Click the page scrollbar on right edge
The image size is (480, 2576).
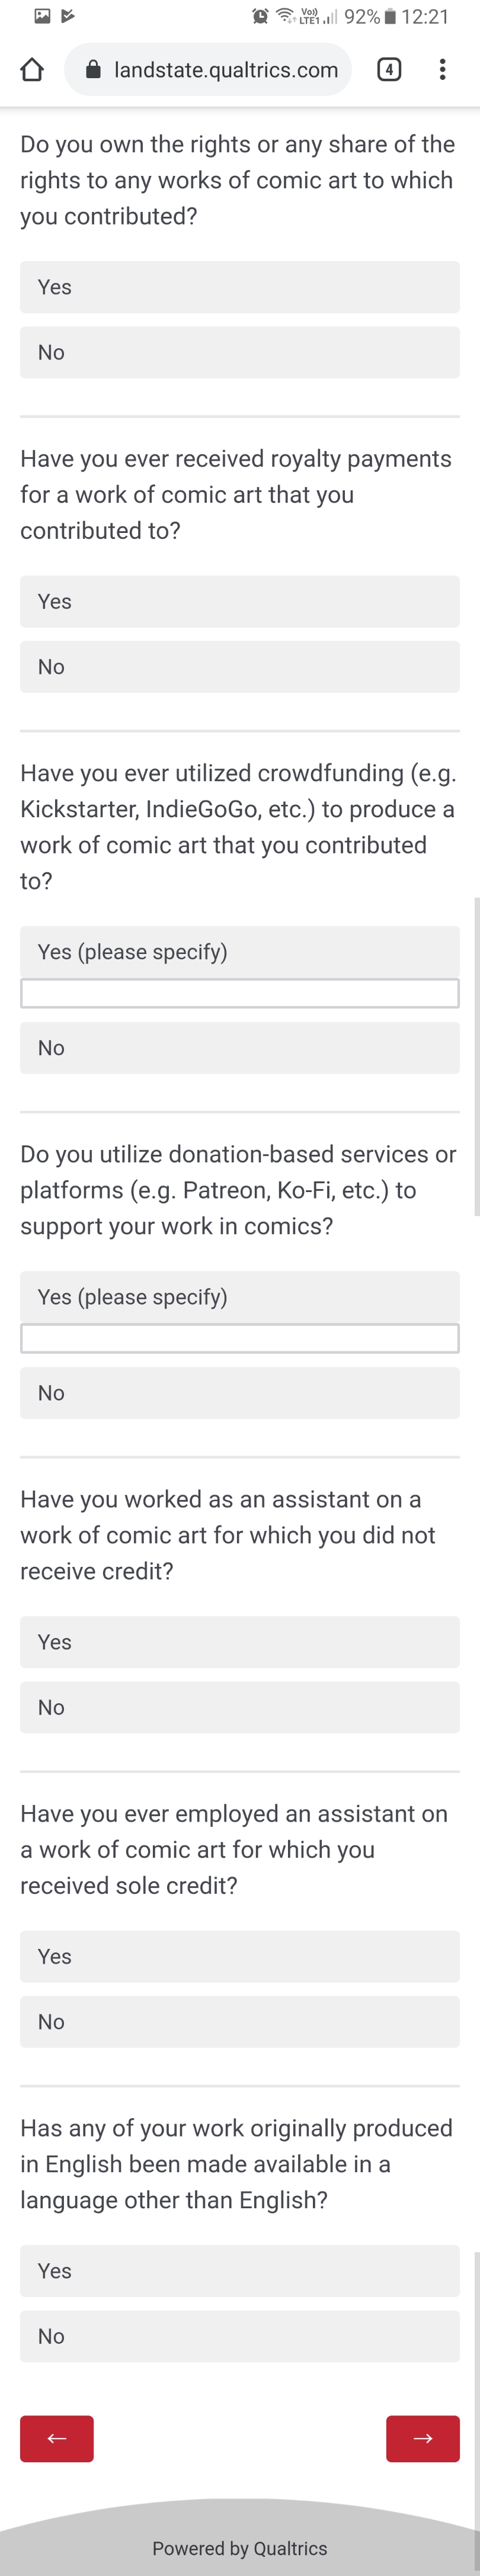tap(477, 1056)
